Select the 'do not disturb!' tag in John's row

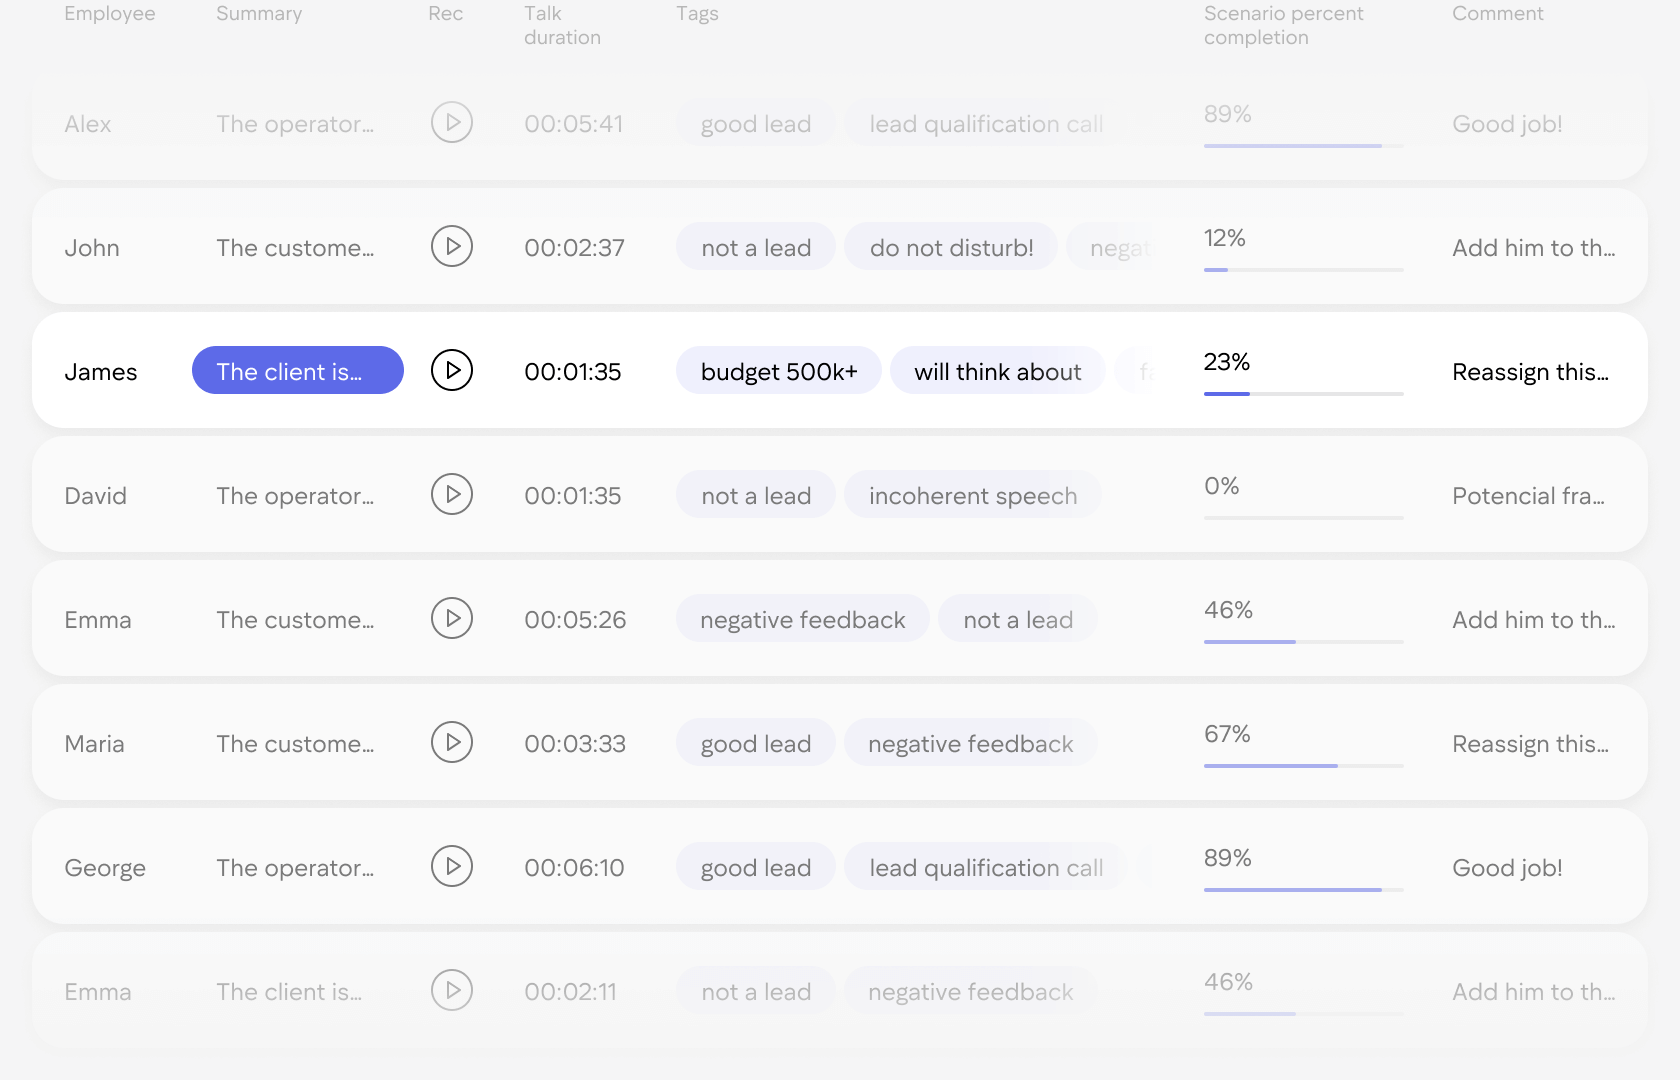951,247
